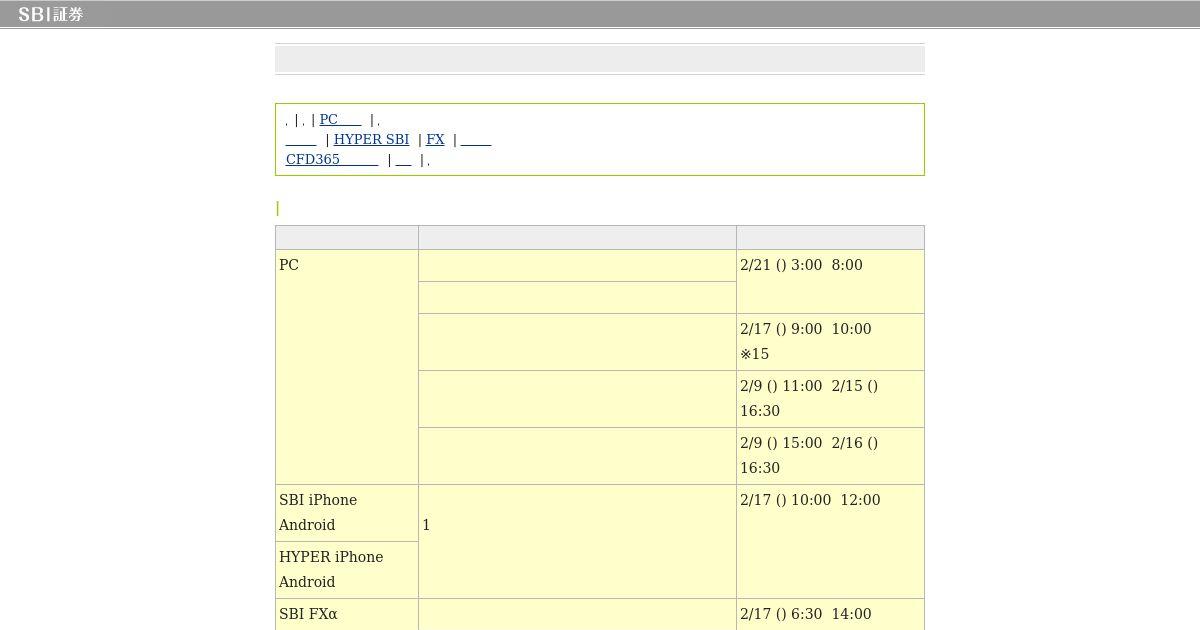Select the 'SBI FXα' cell

click(347, 614)
